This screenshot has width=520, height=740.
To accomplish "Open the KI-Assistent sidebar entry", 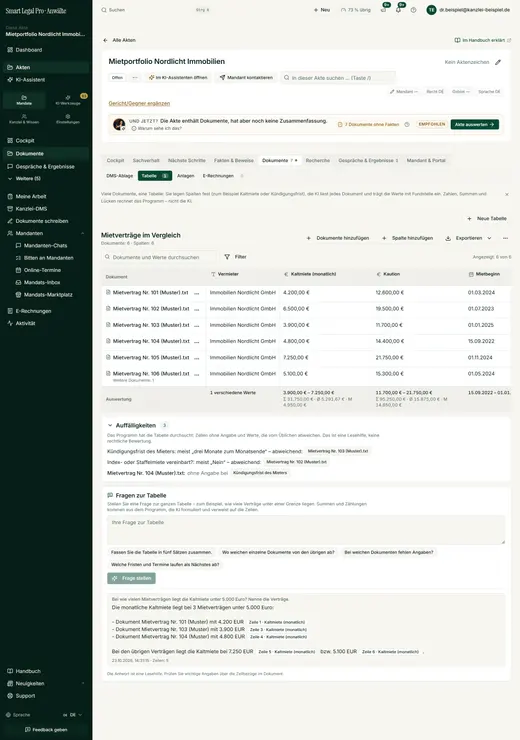I will click(x=30, y=80).
